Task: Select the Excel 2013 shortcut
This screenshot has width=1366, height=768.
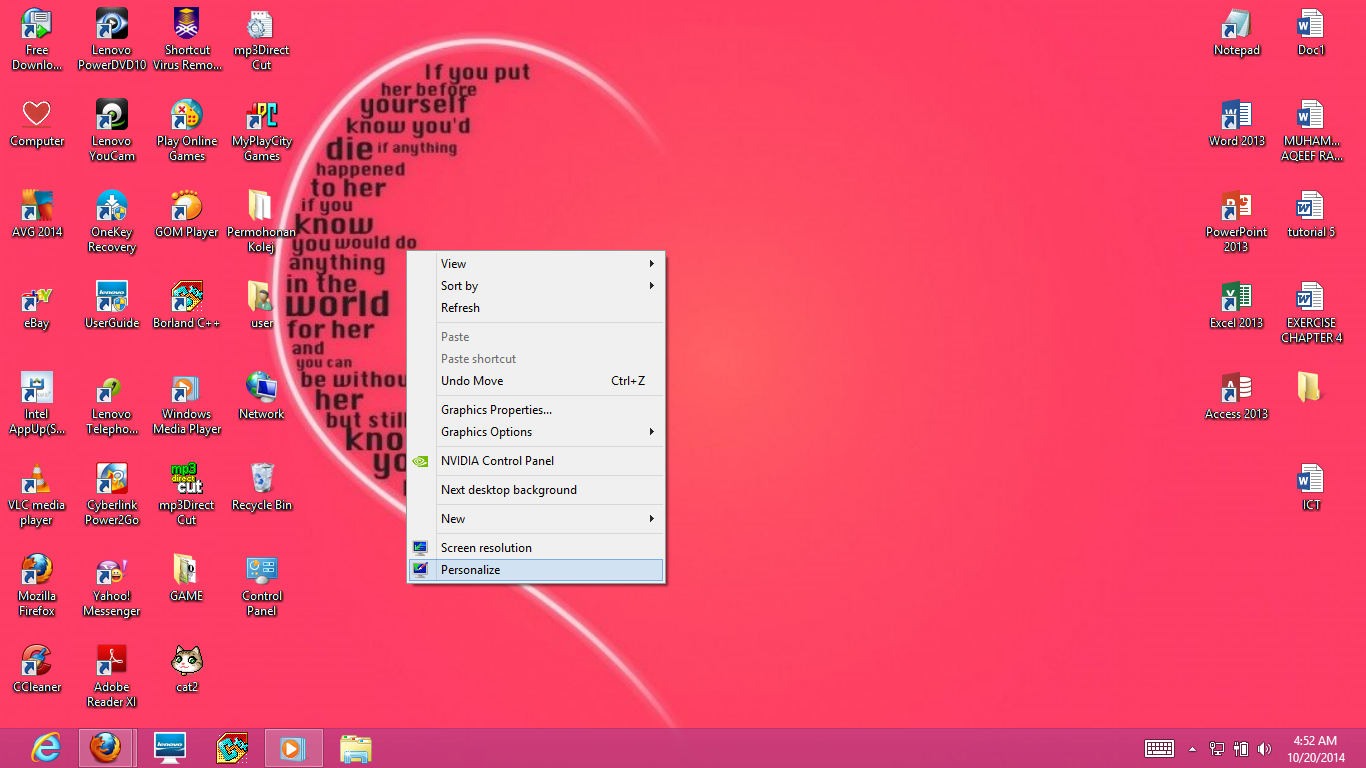Action: tap(1236, 305)
